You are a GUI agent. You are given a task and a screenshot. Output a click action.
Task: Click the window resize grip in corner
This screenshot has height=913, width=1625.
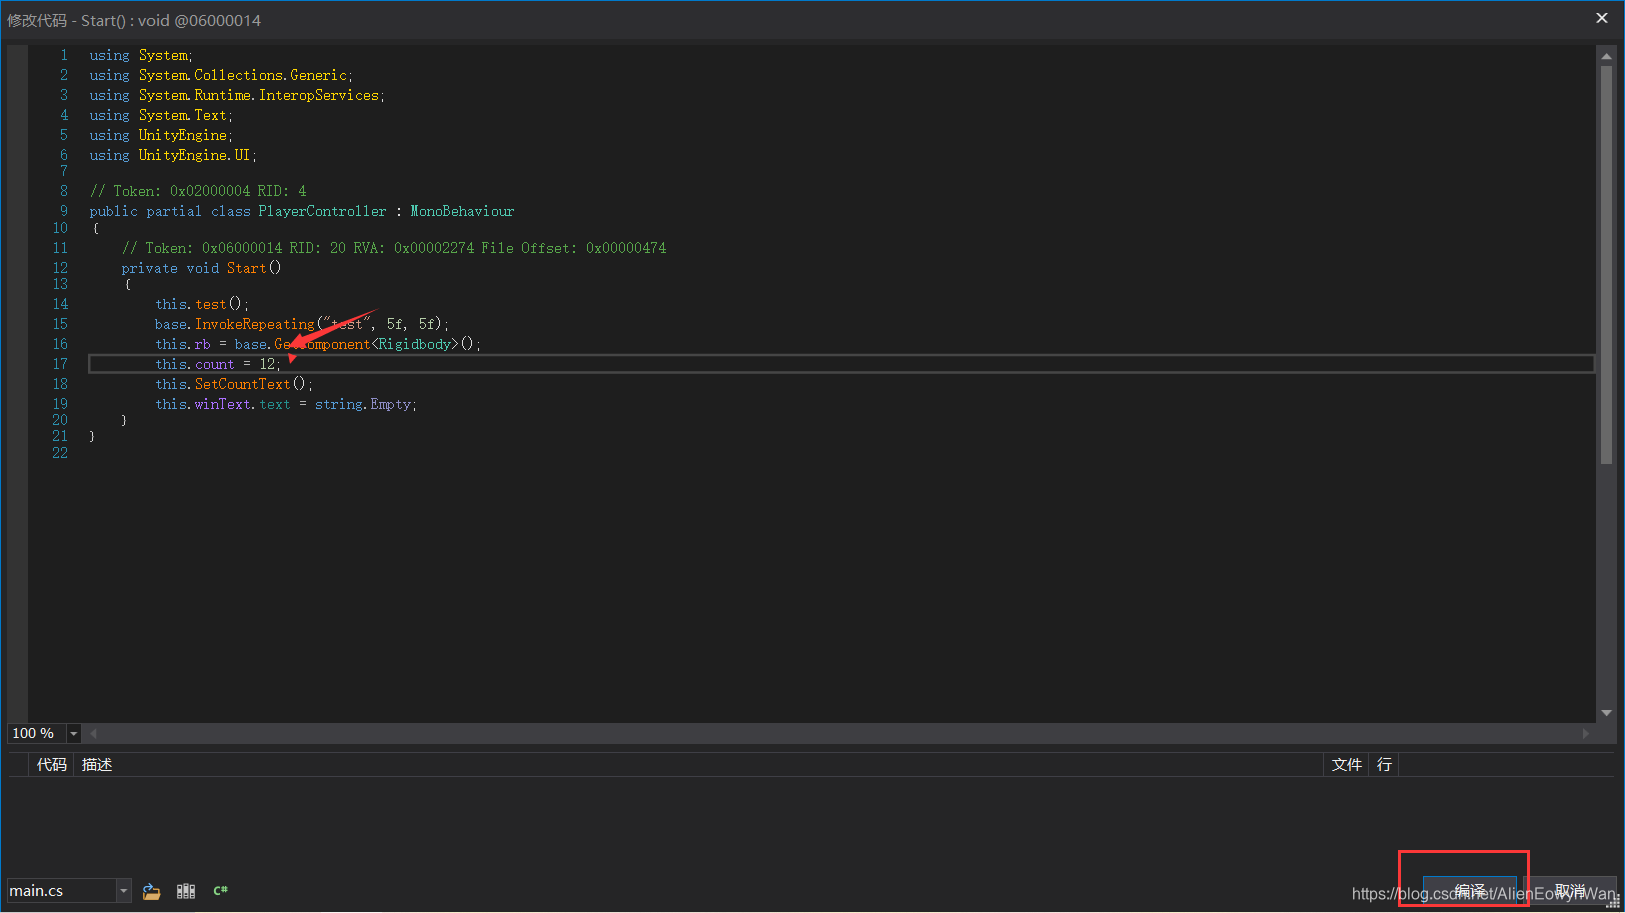(1612, 901)
